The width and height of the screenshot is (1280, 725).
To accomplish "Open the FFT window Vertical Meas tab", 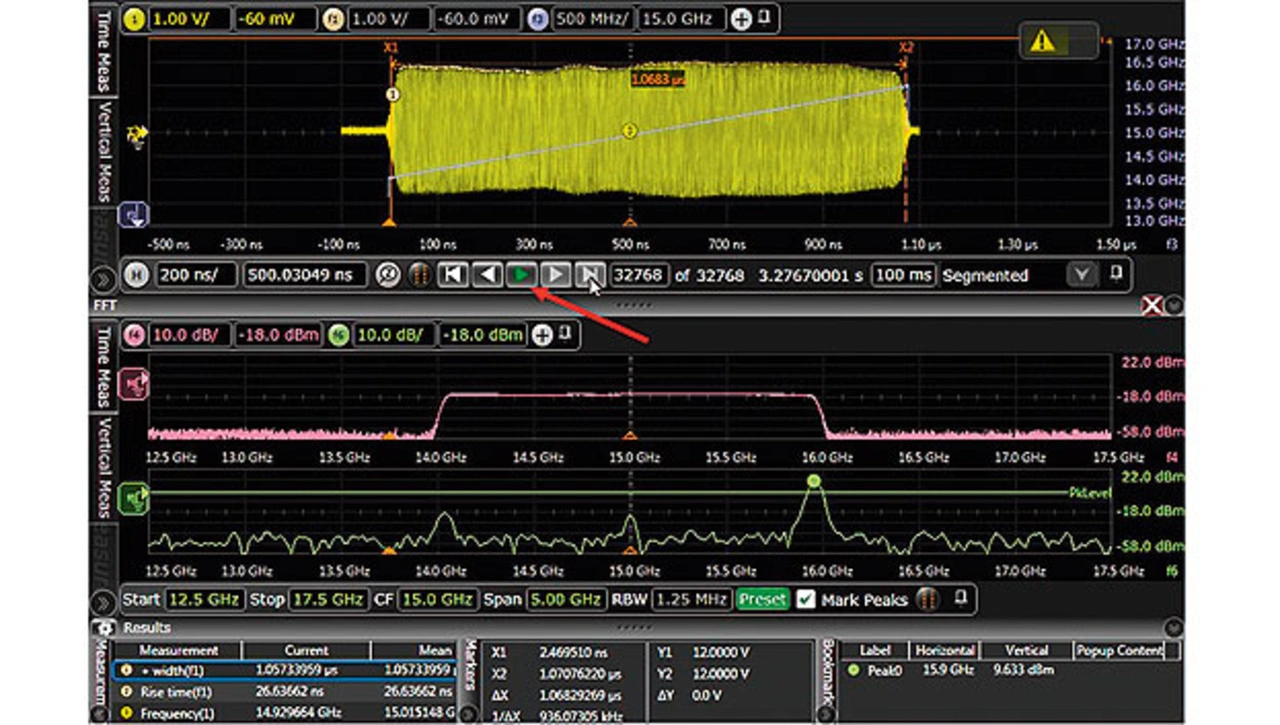I will point(104,468).
